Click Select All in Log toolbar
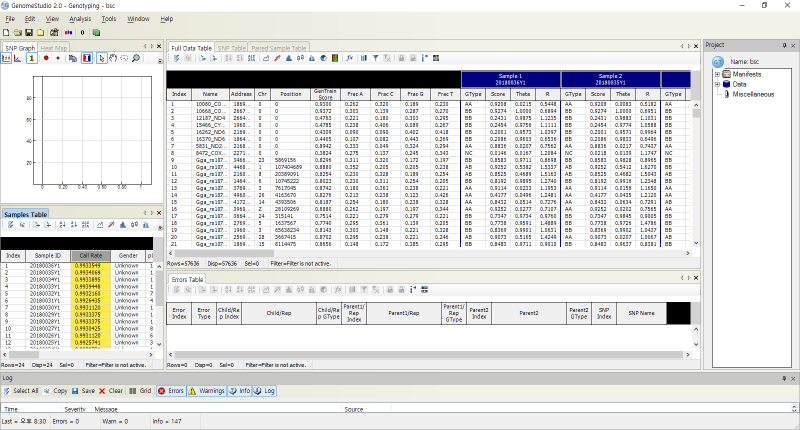The width and height of the screenshot is (800, 430). pyautogui.click(x=21, y=391)
